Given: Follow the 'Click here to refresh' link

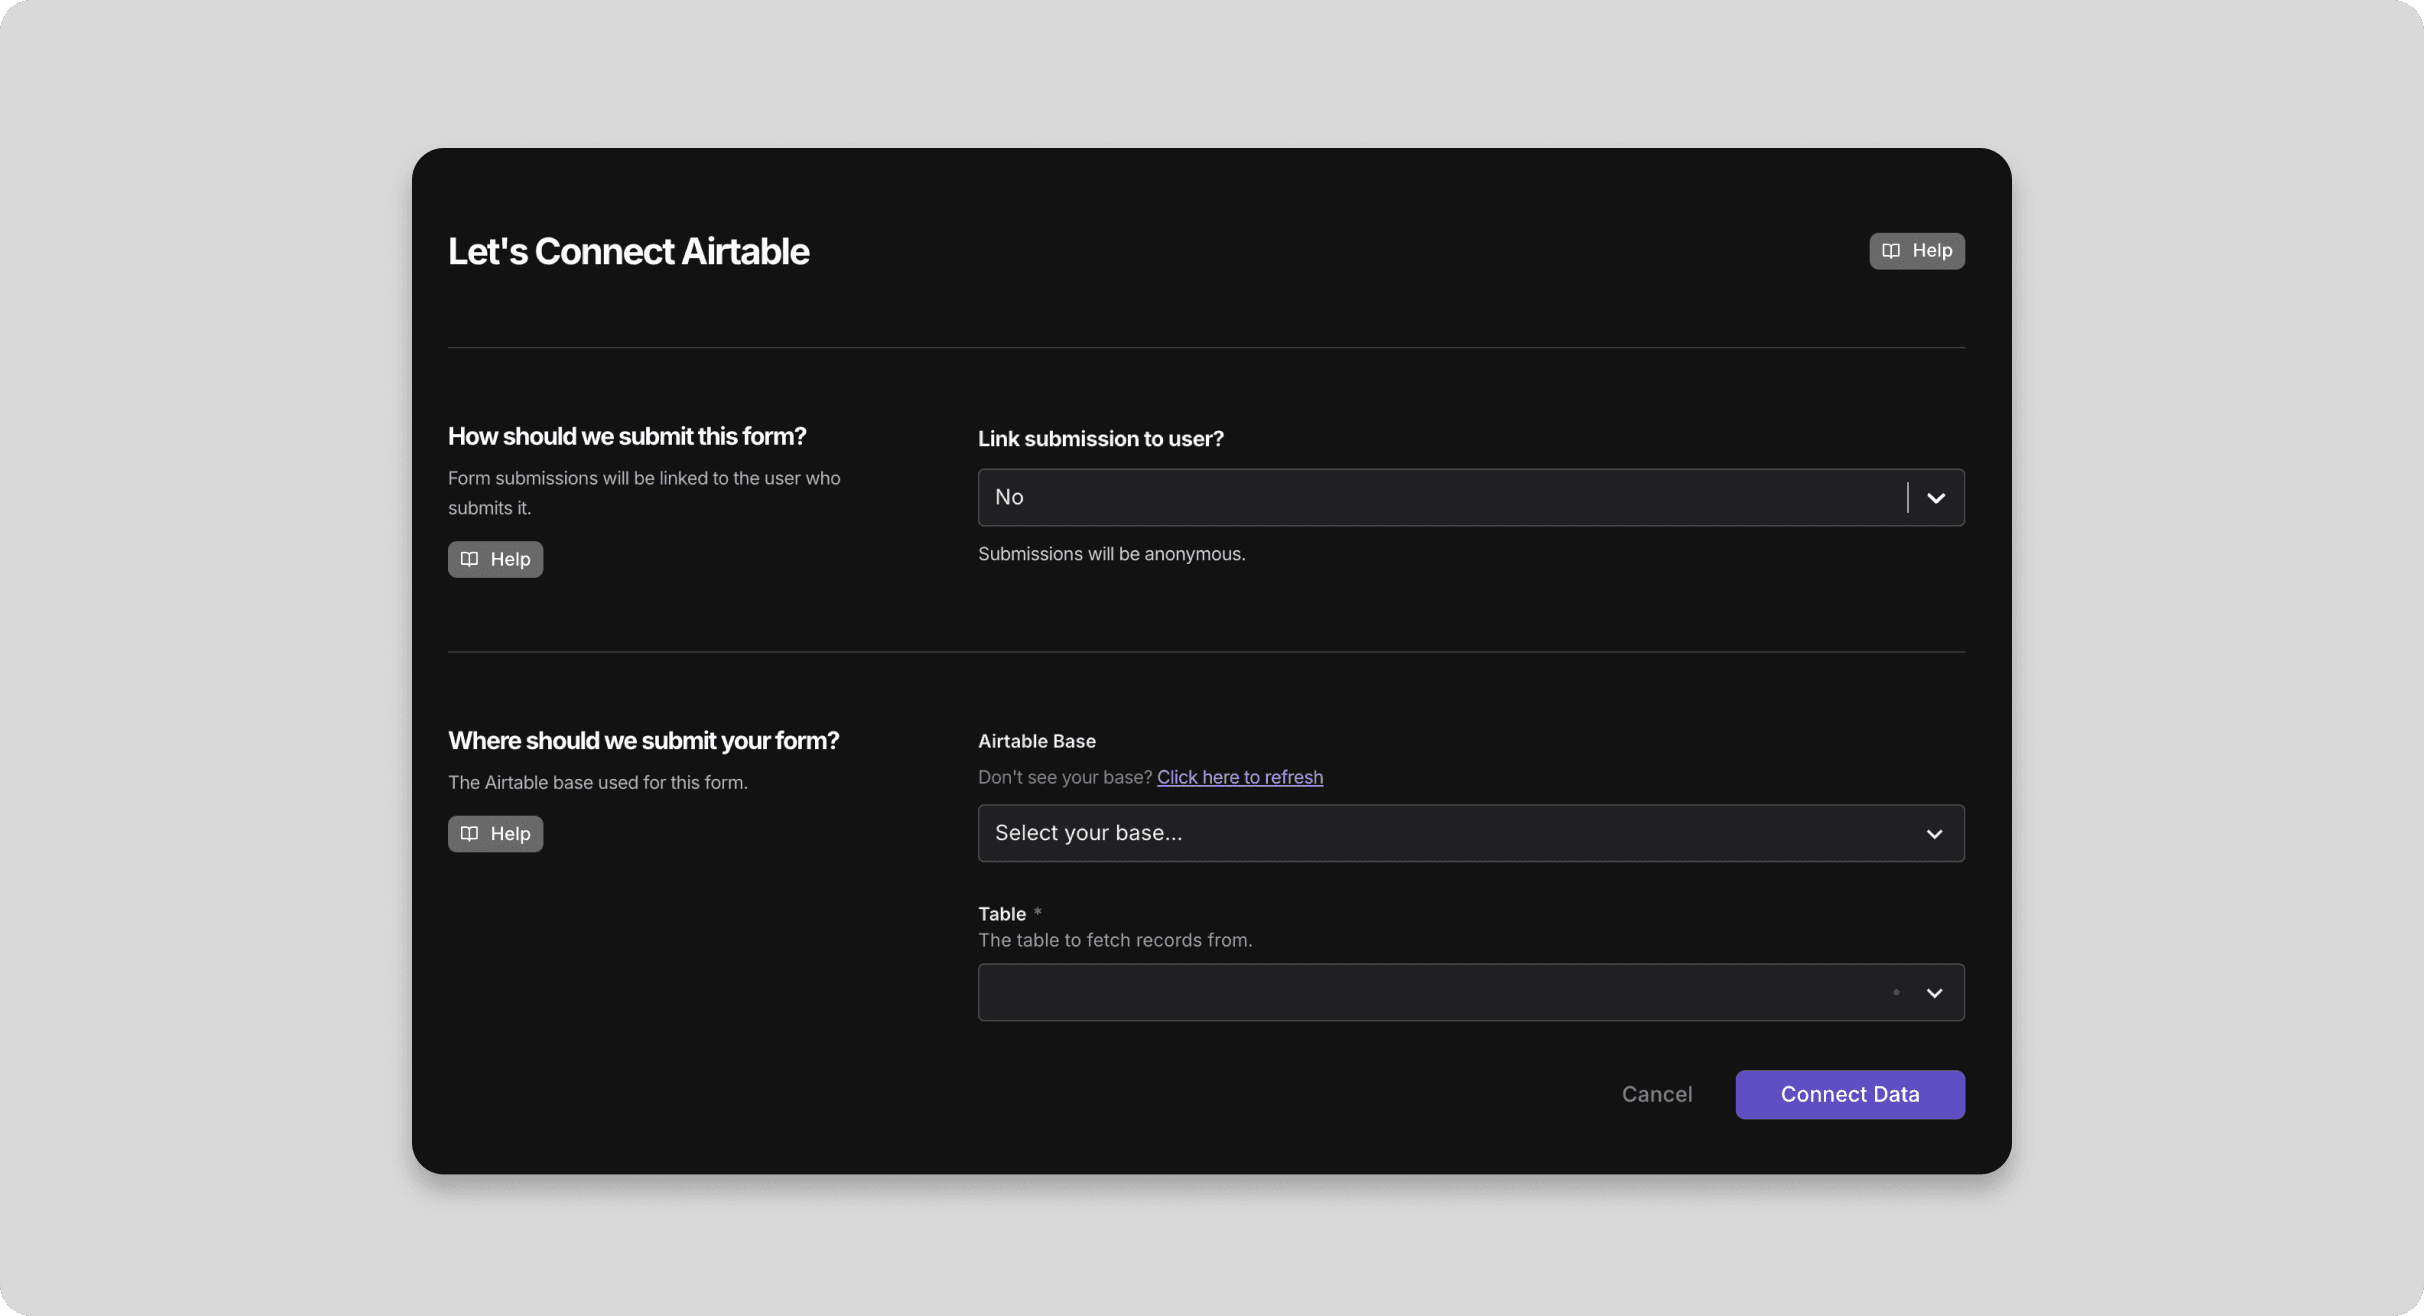Looking at the screenshot, I should tap(1239, 777).
